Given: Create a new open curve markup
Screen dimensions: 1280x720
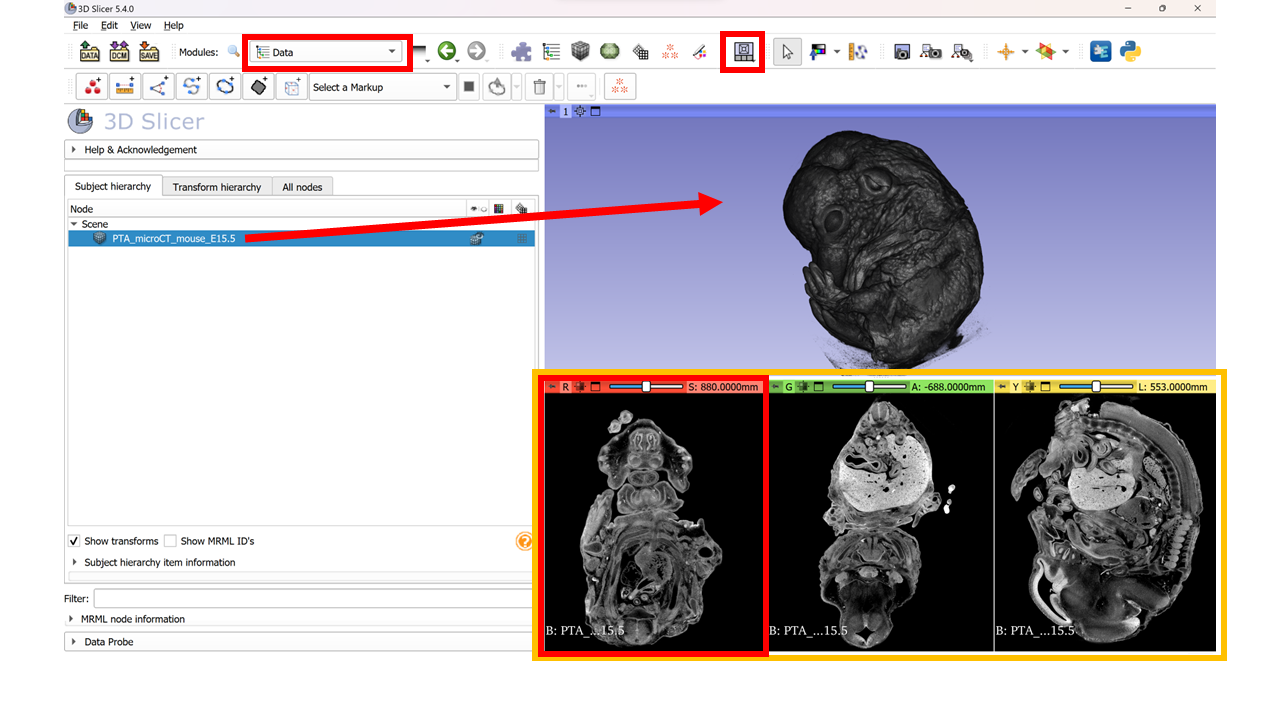Looking at the screenshot, I should click(x=191, y=87).
